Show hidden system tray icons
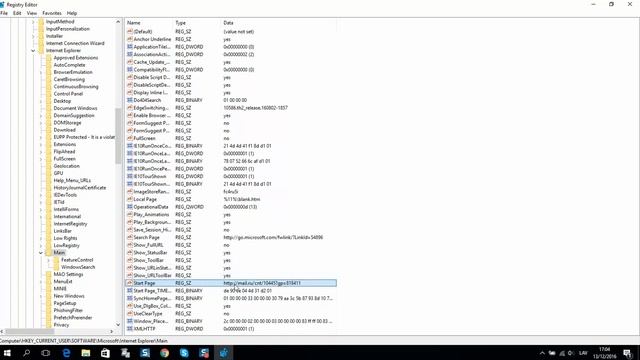Viewport: 640px width, 360px height. tap(542, 353)
